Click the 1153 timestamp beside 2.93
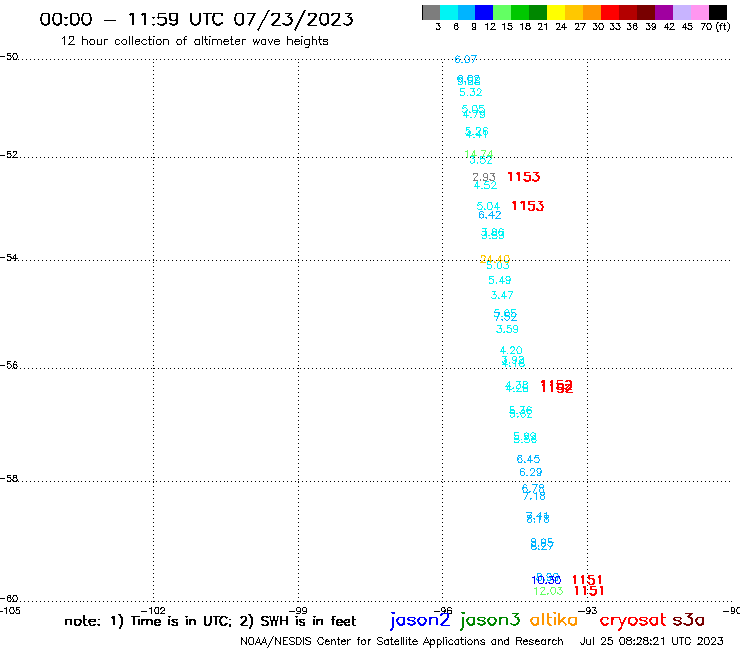Screen dimensions: 740x650 (524, 177)
